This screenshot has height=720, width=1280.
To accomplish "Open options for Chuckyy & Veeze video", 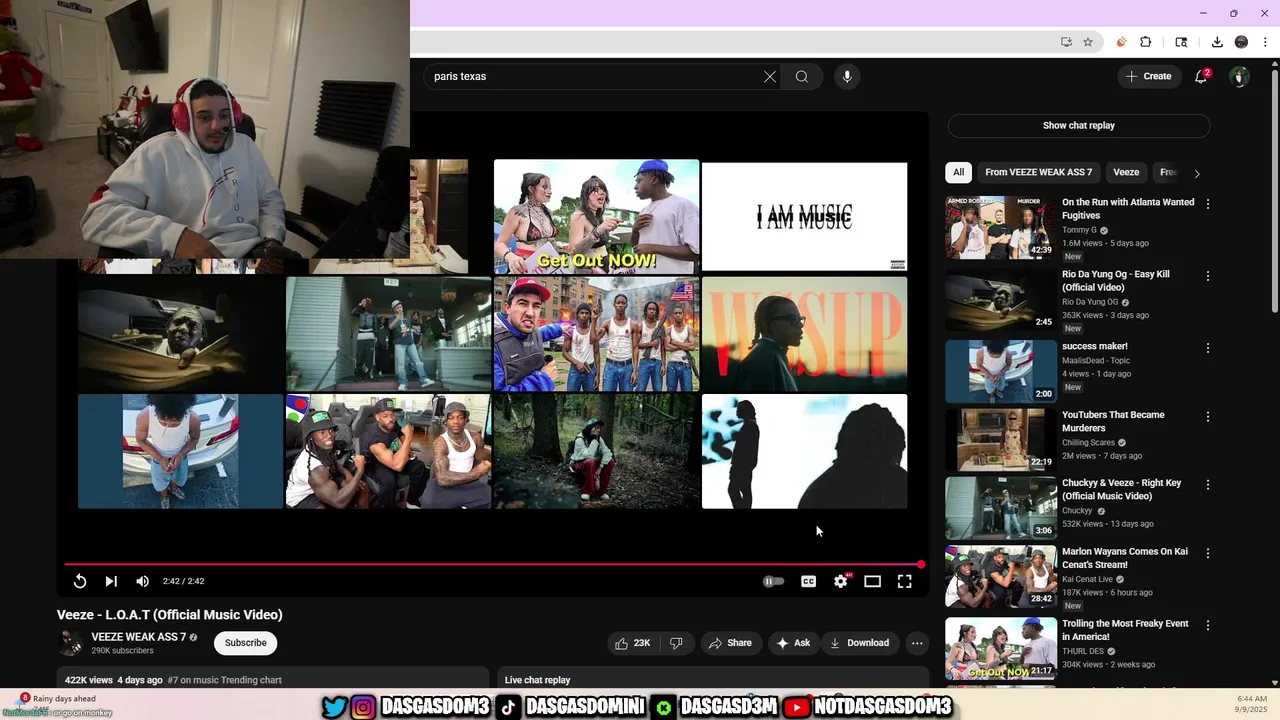I will coord(1207,485).
